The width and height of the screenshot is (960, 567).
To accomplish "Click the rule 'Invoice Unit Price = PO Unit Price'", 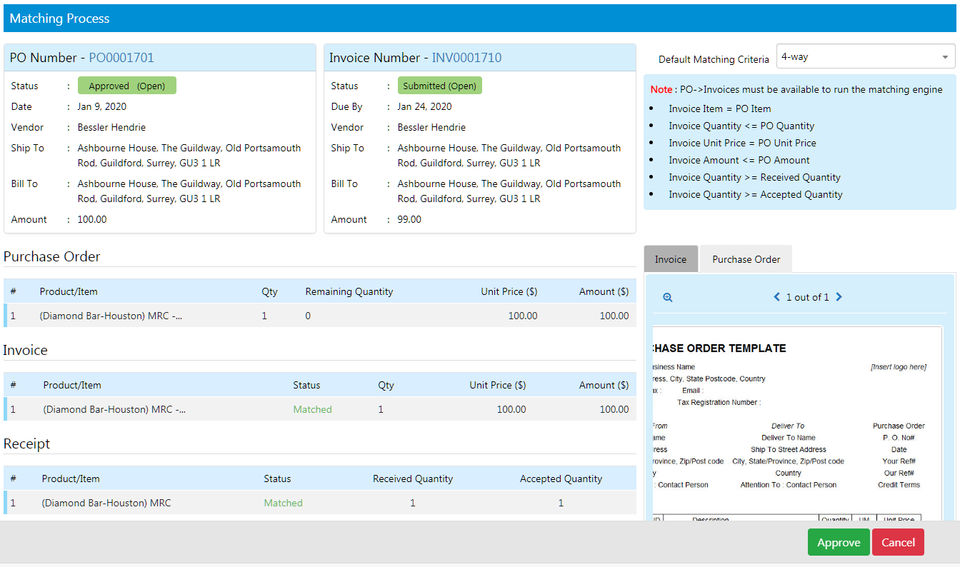I will pos(742,143).
